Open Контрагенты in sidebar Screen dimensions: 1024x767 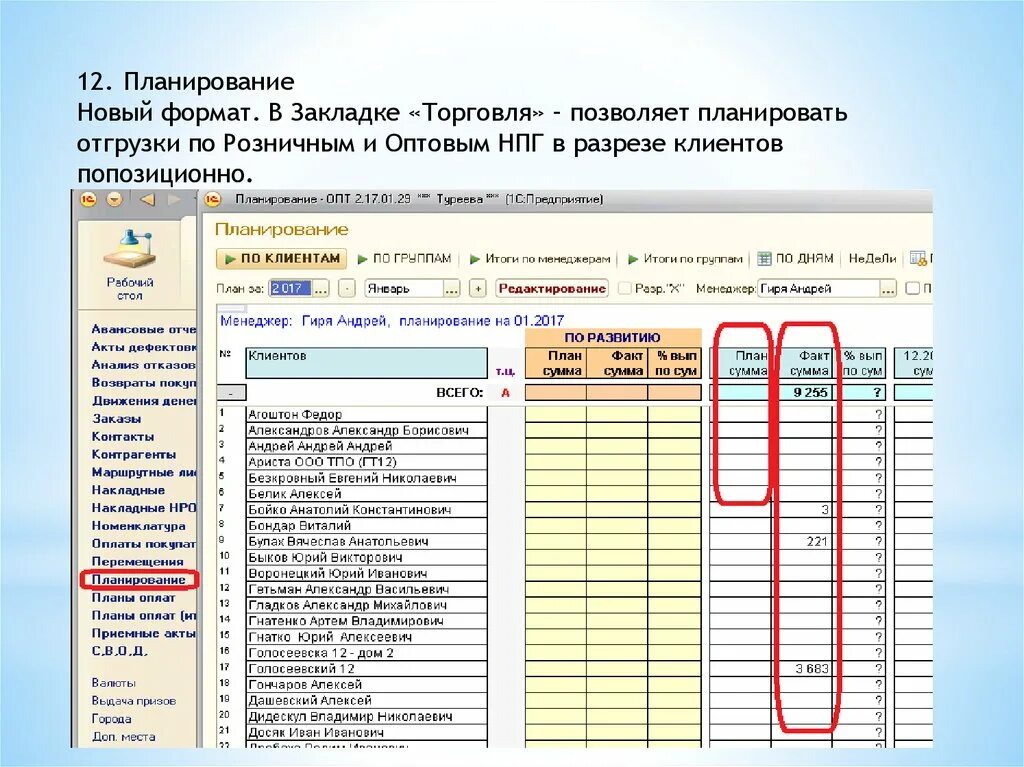[134, 455]
